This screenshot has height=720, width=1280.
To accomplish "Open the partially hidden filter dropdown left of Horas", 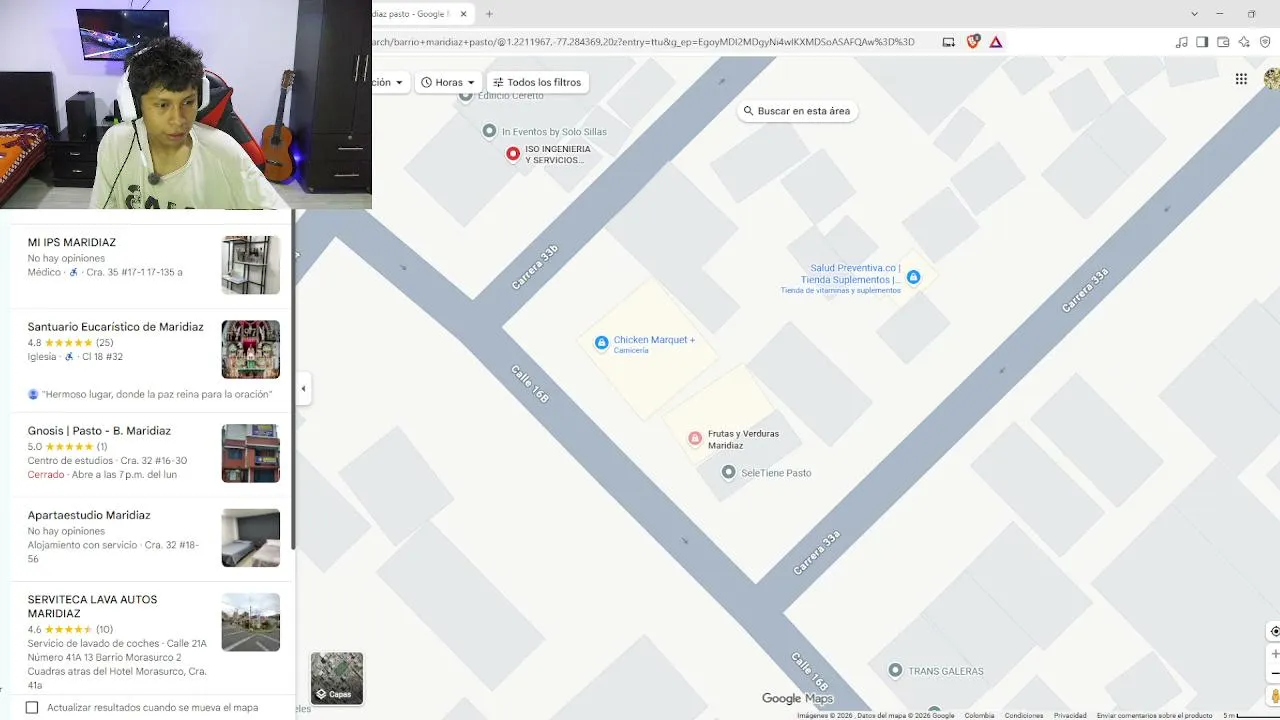I will click(389, 82).
